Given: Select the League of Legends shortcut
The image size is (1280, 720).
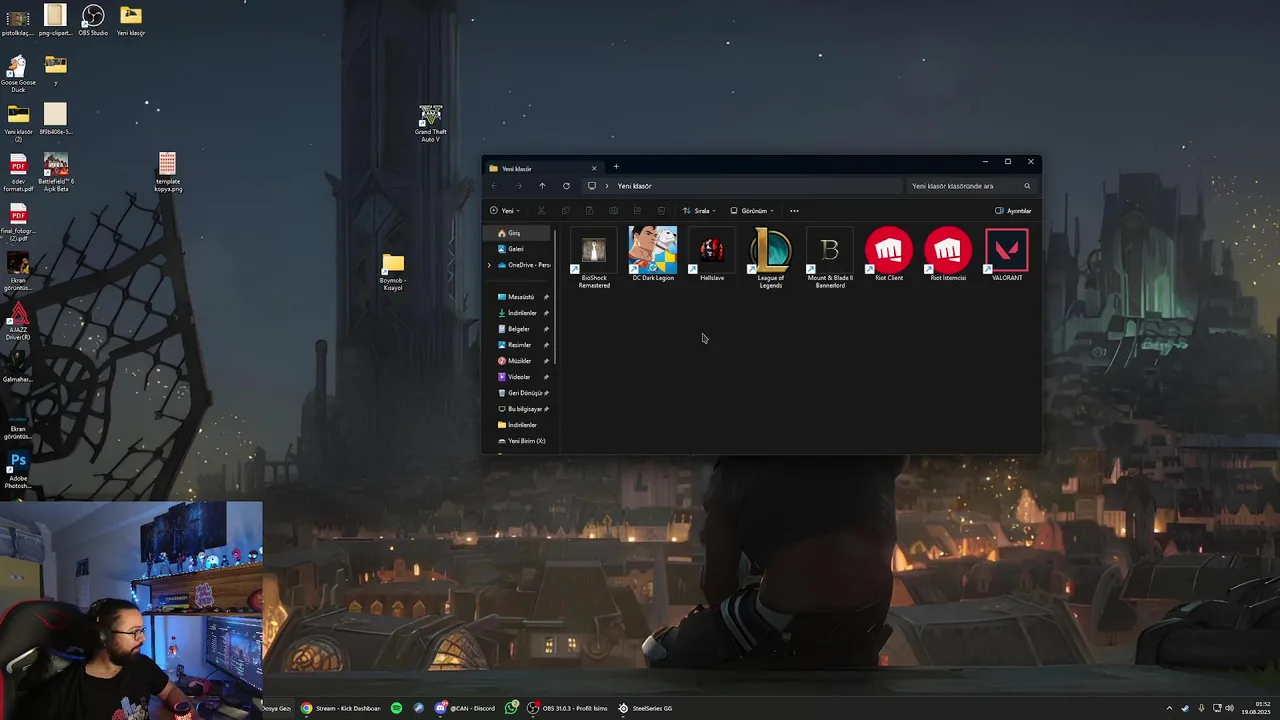Looking at the screenshot, I should pos(771,259).
